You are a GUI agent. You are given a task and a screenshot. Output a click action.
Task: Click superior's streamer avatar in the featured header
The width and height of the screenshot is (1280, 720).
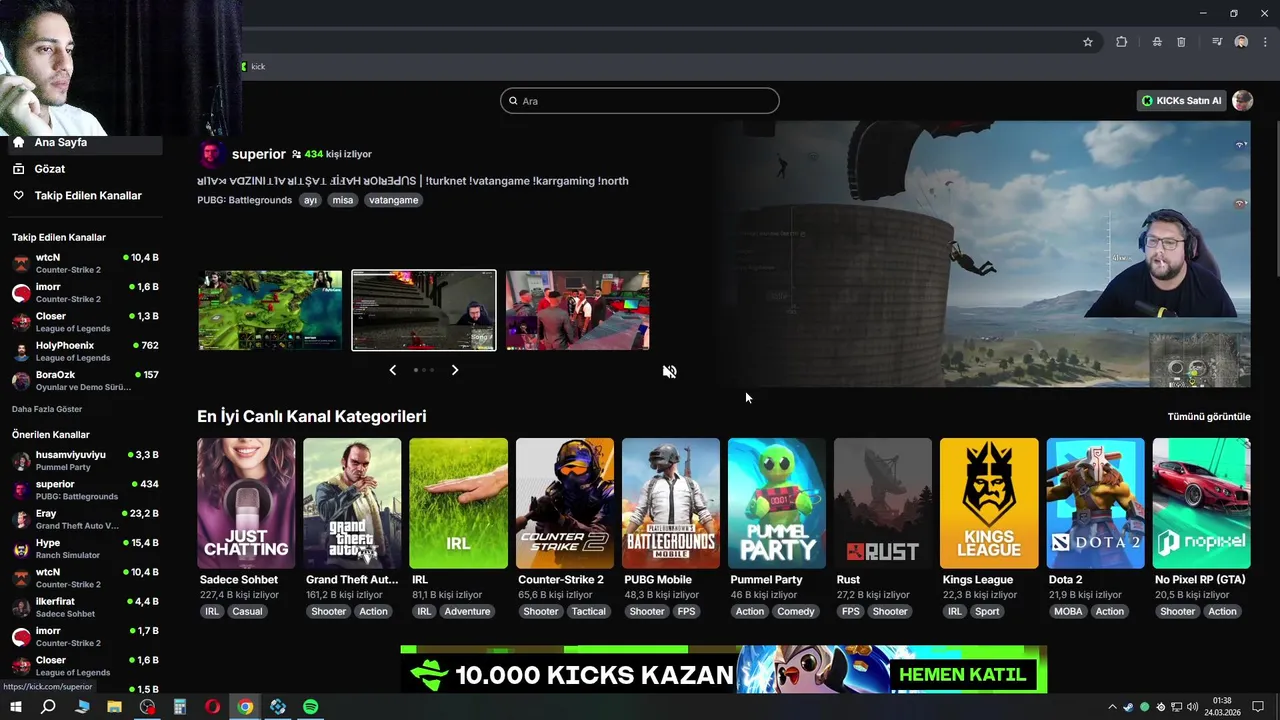coord(211,154)
